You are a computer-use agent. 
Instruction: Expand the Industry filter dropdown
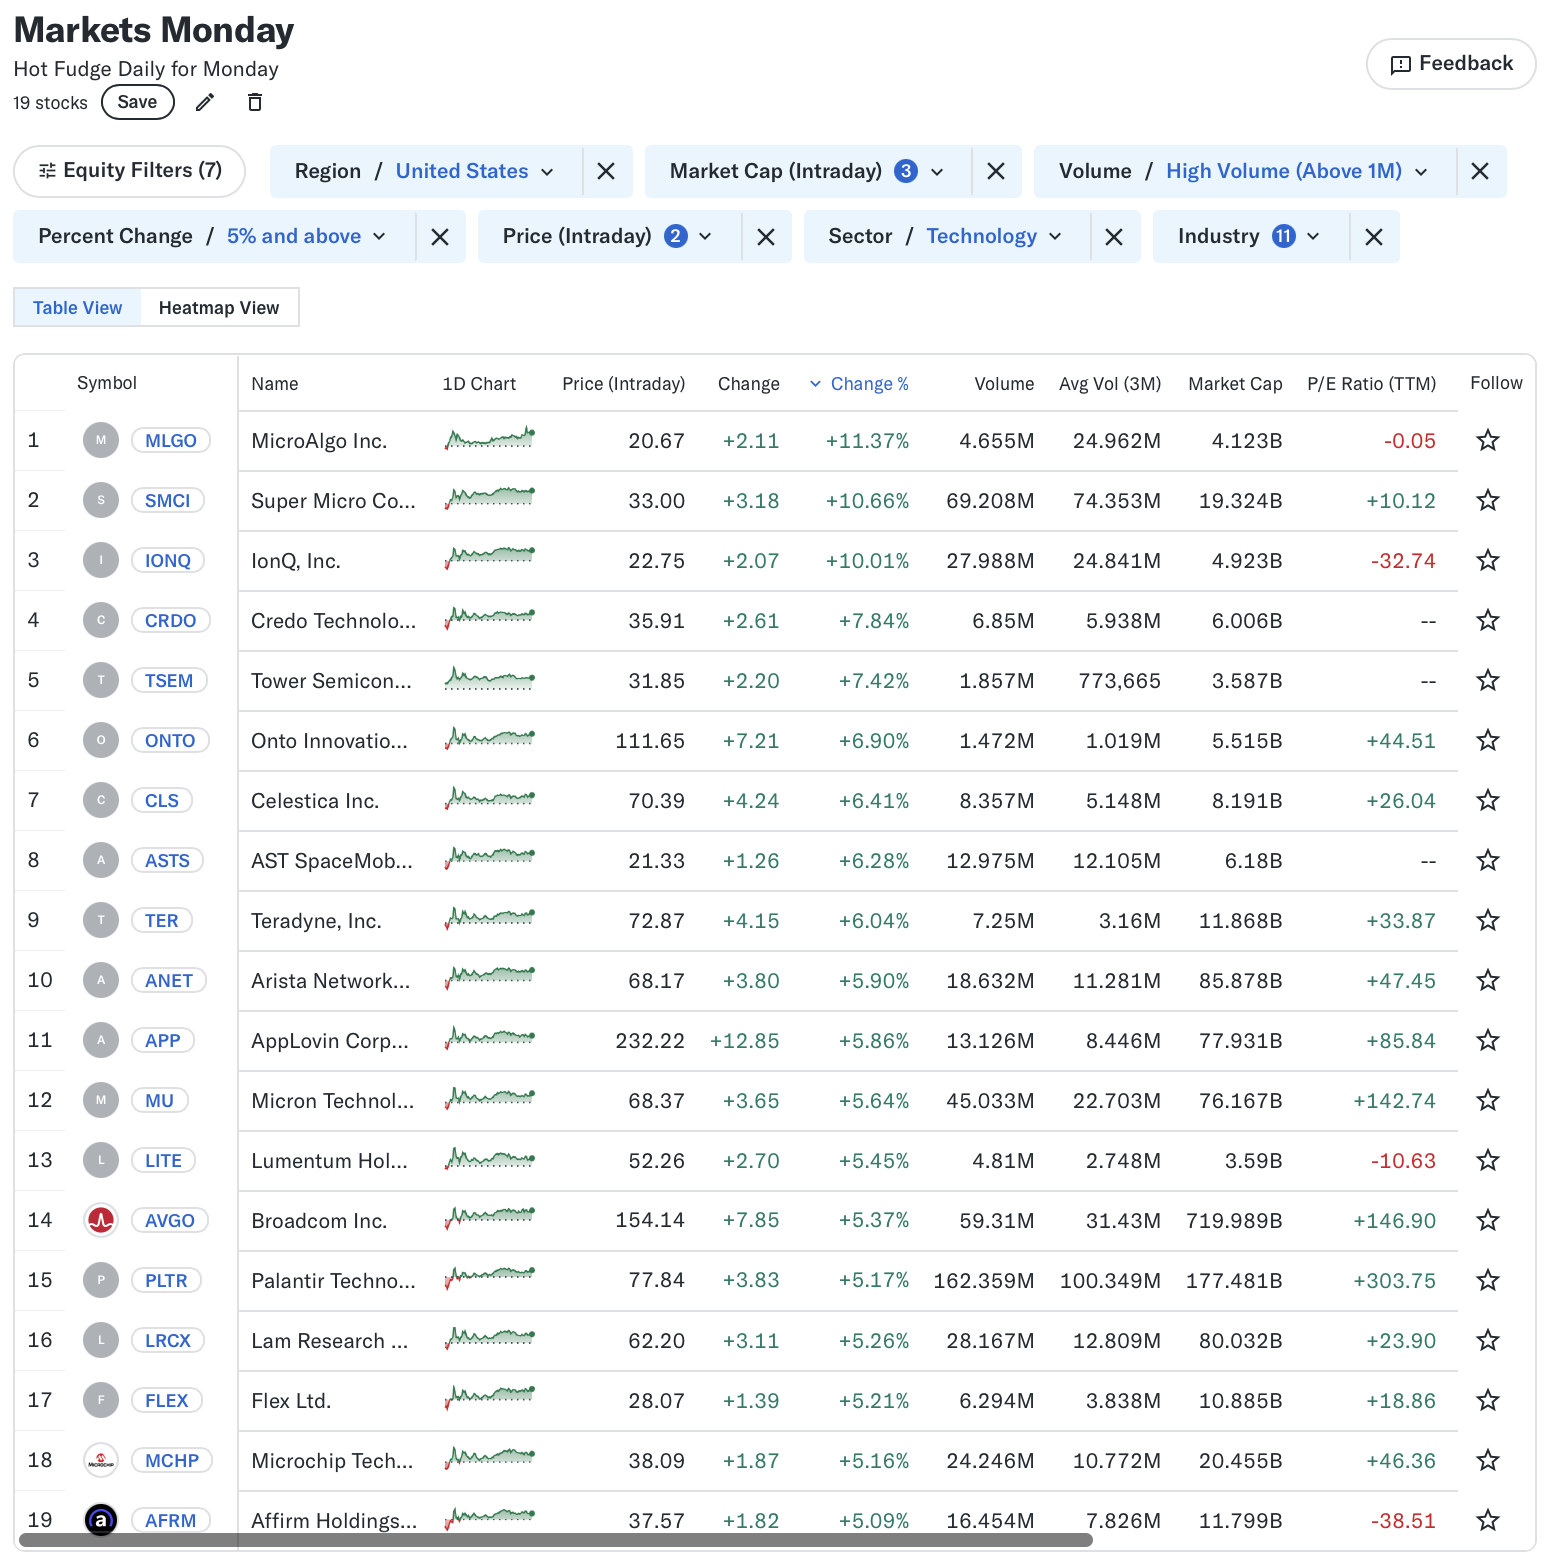1251,237
